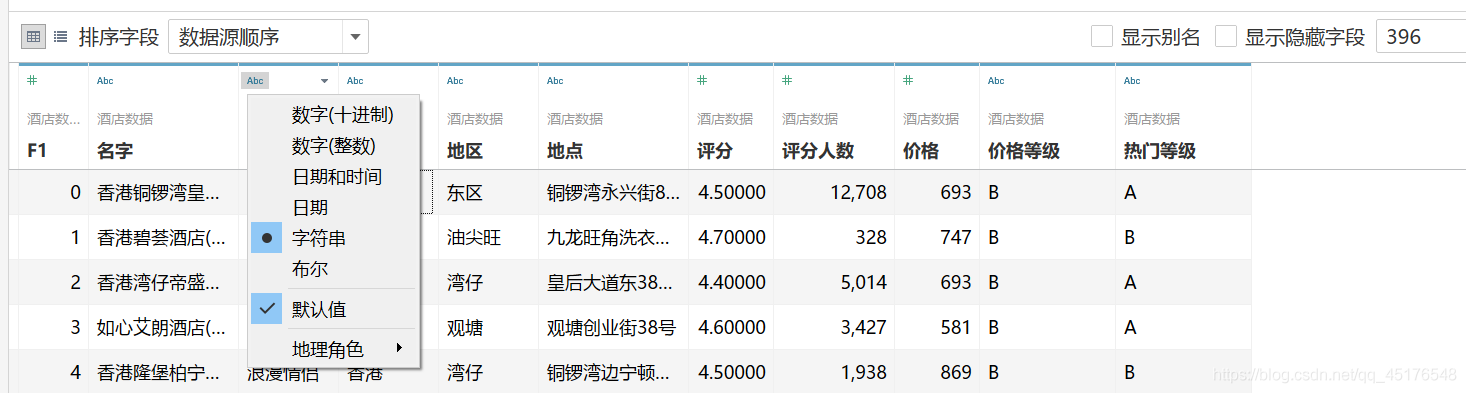The height and width of the screenshot is (393, 1466).
Task: Click cell 香港铜锣湾皇...
Action: (164, 192)
